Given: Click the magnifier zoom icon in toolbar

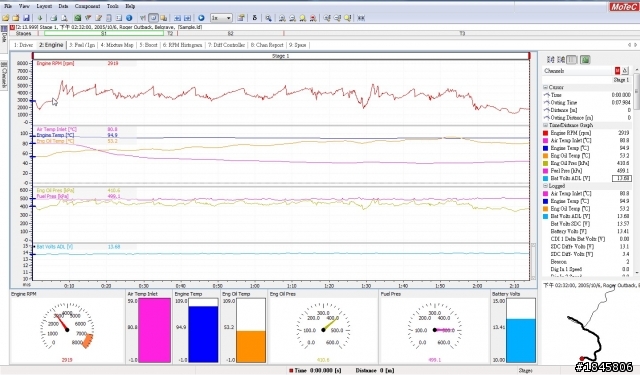Looking at the screenshot, I should pos(268,18).
